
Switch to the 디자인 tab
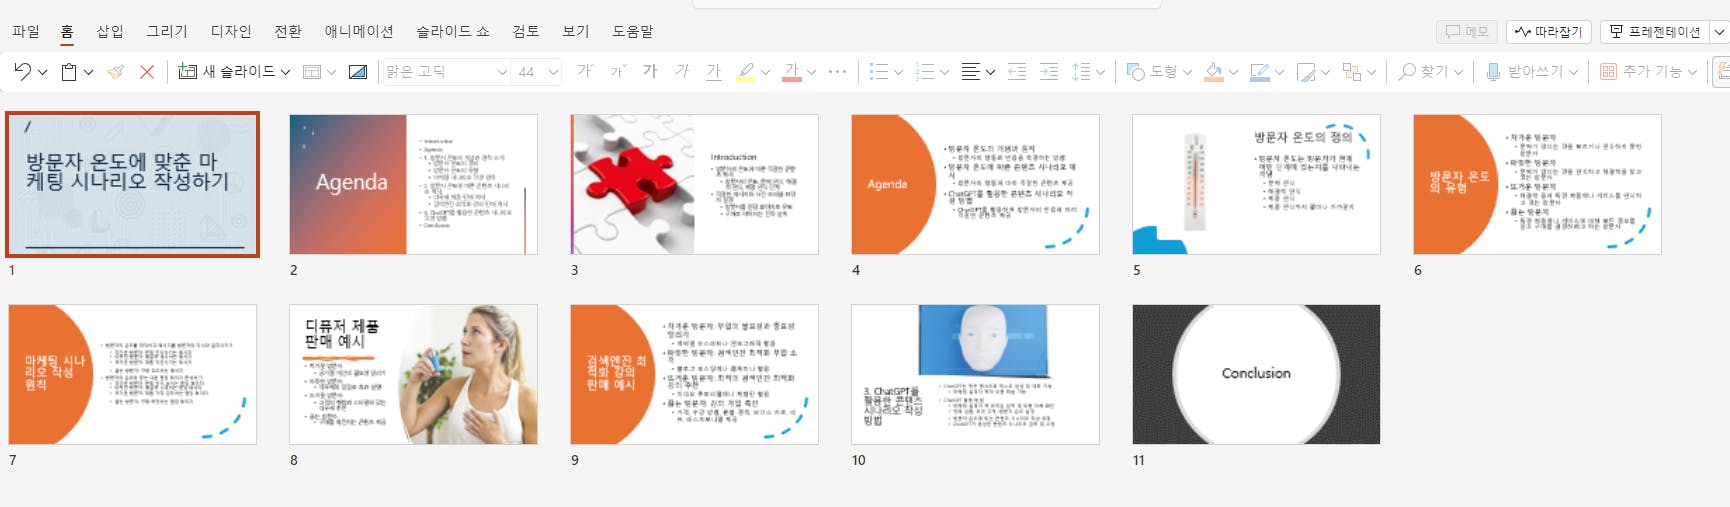point(231,31)
